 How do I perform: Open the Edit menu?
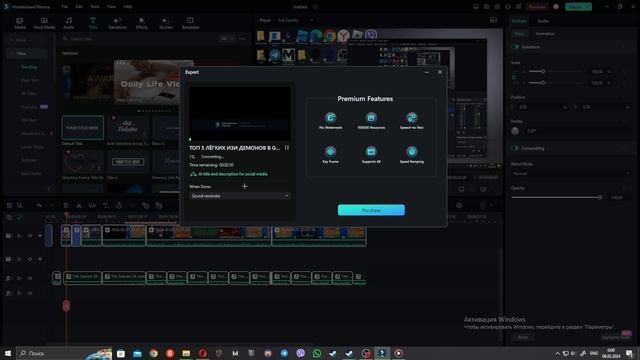click(x=79, y=7)
